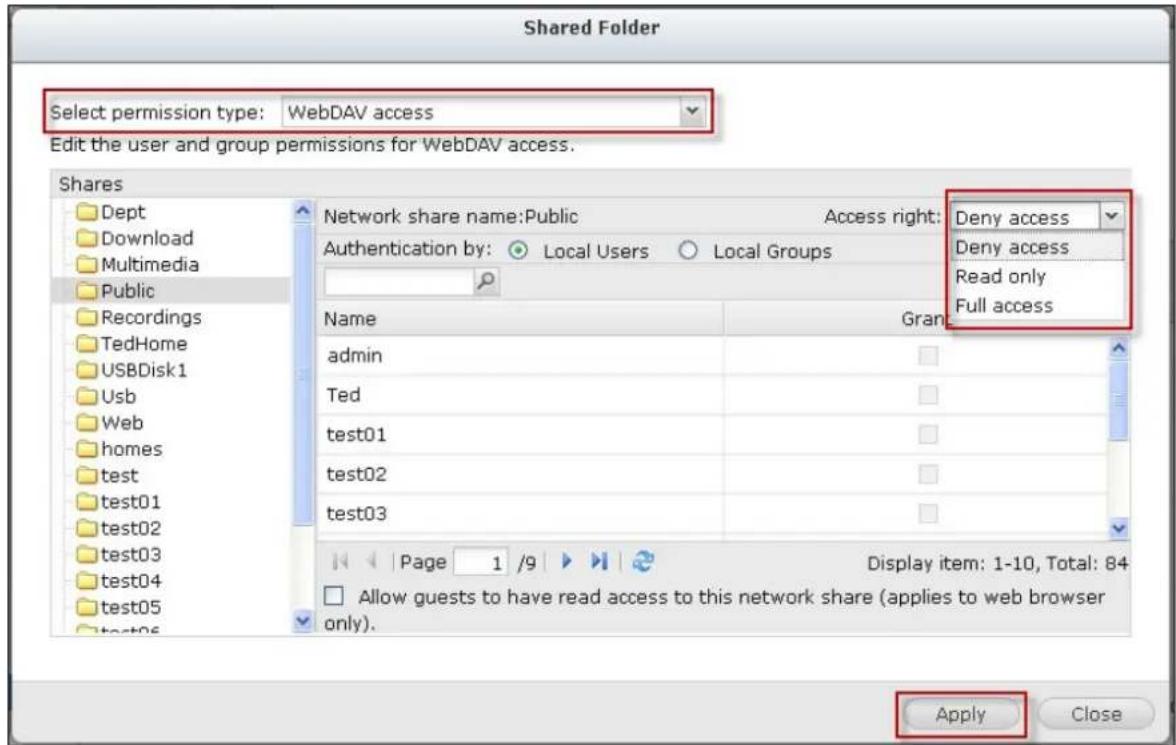Image resolution: width=1176 pixels, height=745 pixels.
Task: Click the Ted user row name
Action: (344, 395)
